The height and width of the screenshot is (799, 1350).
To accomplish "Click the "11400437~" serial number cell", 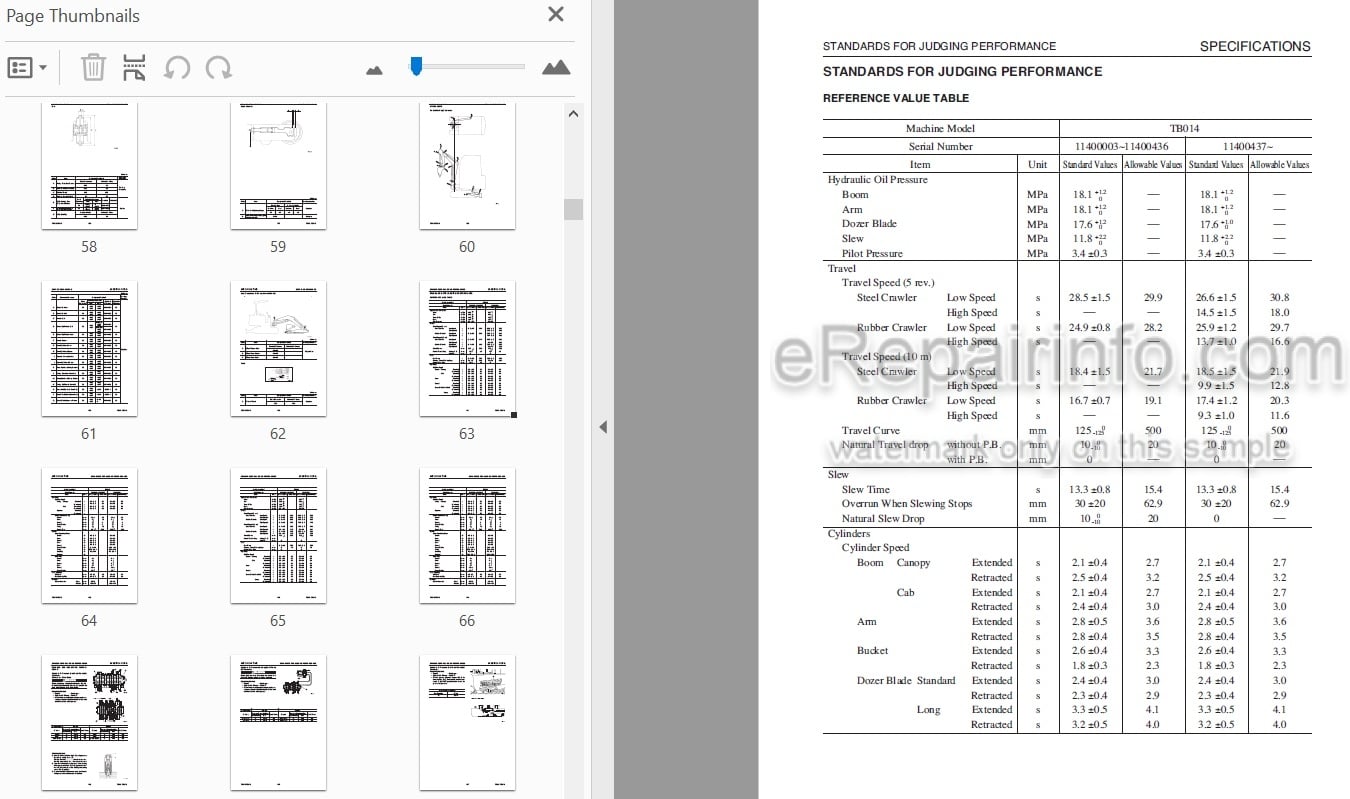I will 1248,147.
